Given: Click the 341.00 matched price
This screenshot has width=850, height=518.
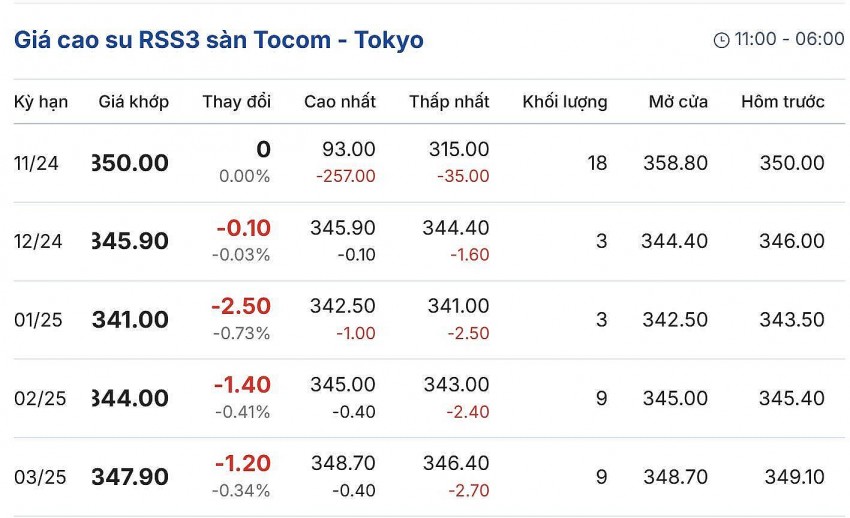Looking at the screenshot, I should coord(130,320).
